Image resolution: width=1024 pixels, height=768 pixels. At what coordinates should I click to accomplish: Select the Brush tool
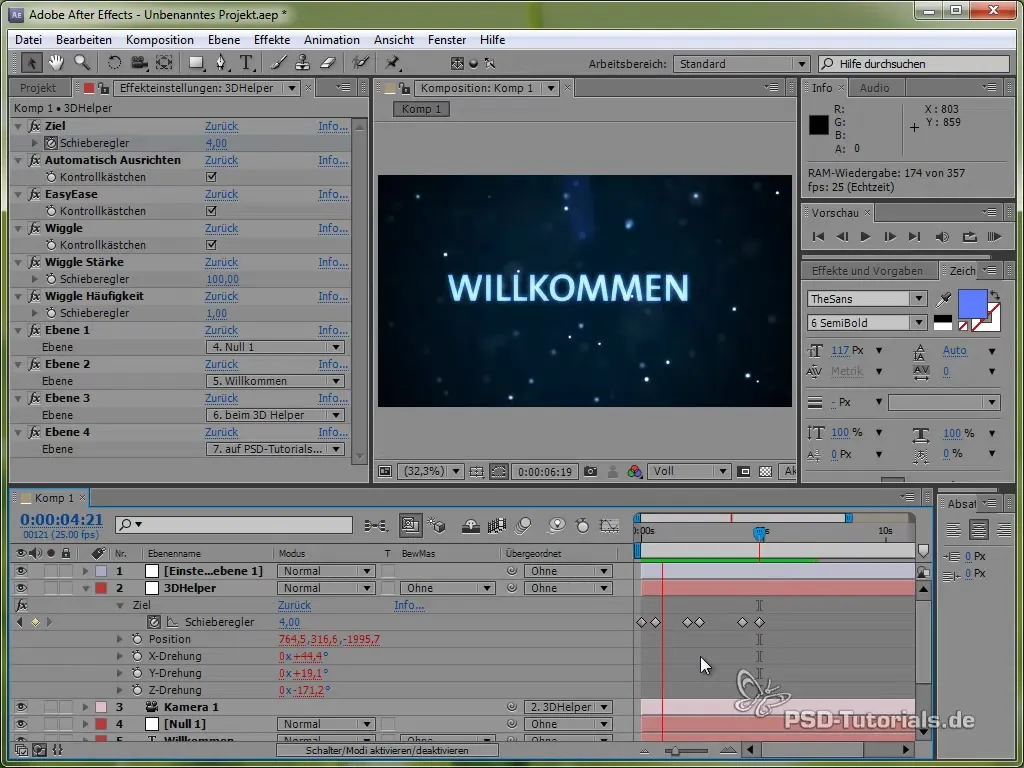pos(278,63)
